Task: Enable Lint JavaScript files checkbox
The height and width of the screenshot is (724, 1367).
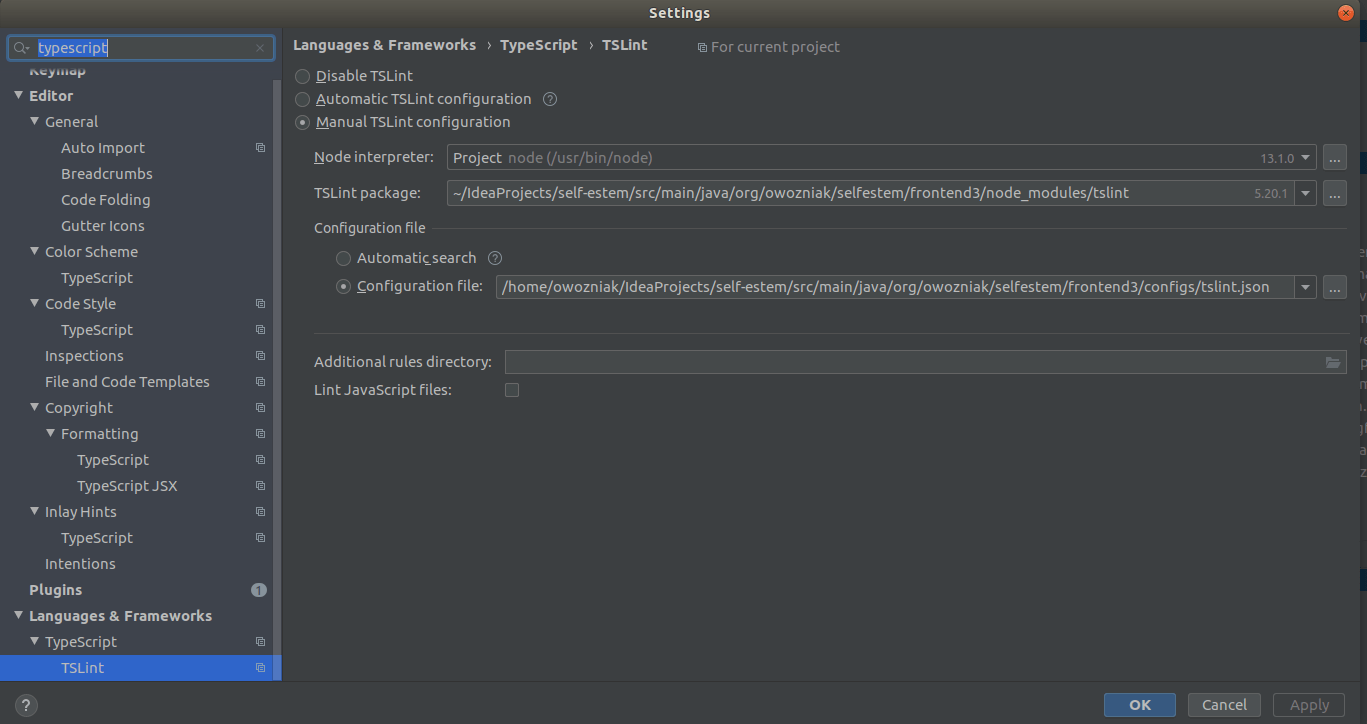Action: click(x=512, y=390)
